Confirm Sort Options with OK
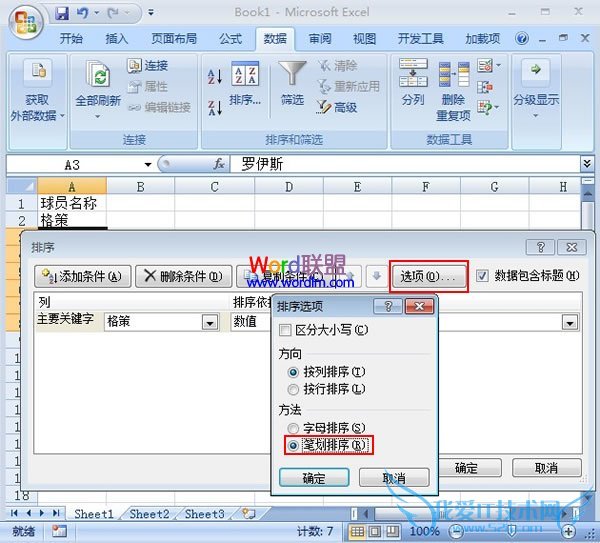This screenshot has width=600, height=543. 314,478
